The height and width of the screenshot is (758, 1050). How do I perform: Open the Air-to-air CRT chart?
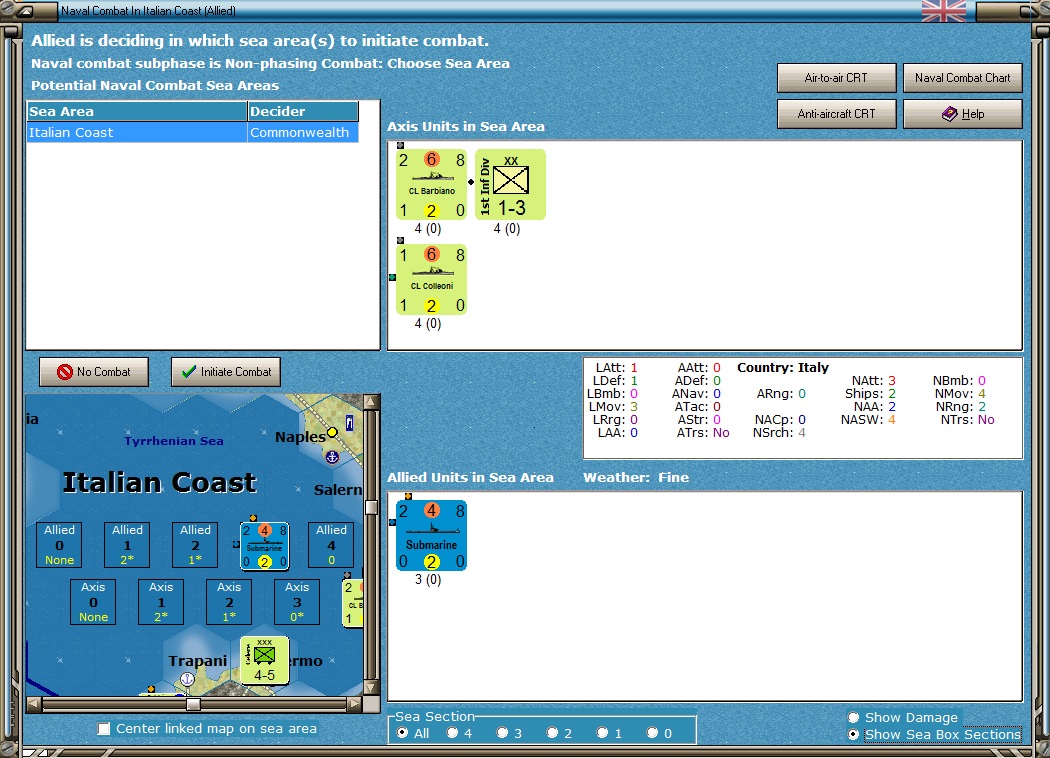click(x=836, y=78)
